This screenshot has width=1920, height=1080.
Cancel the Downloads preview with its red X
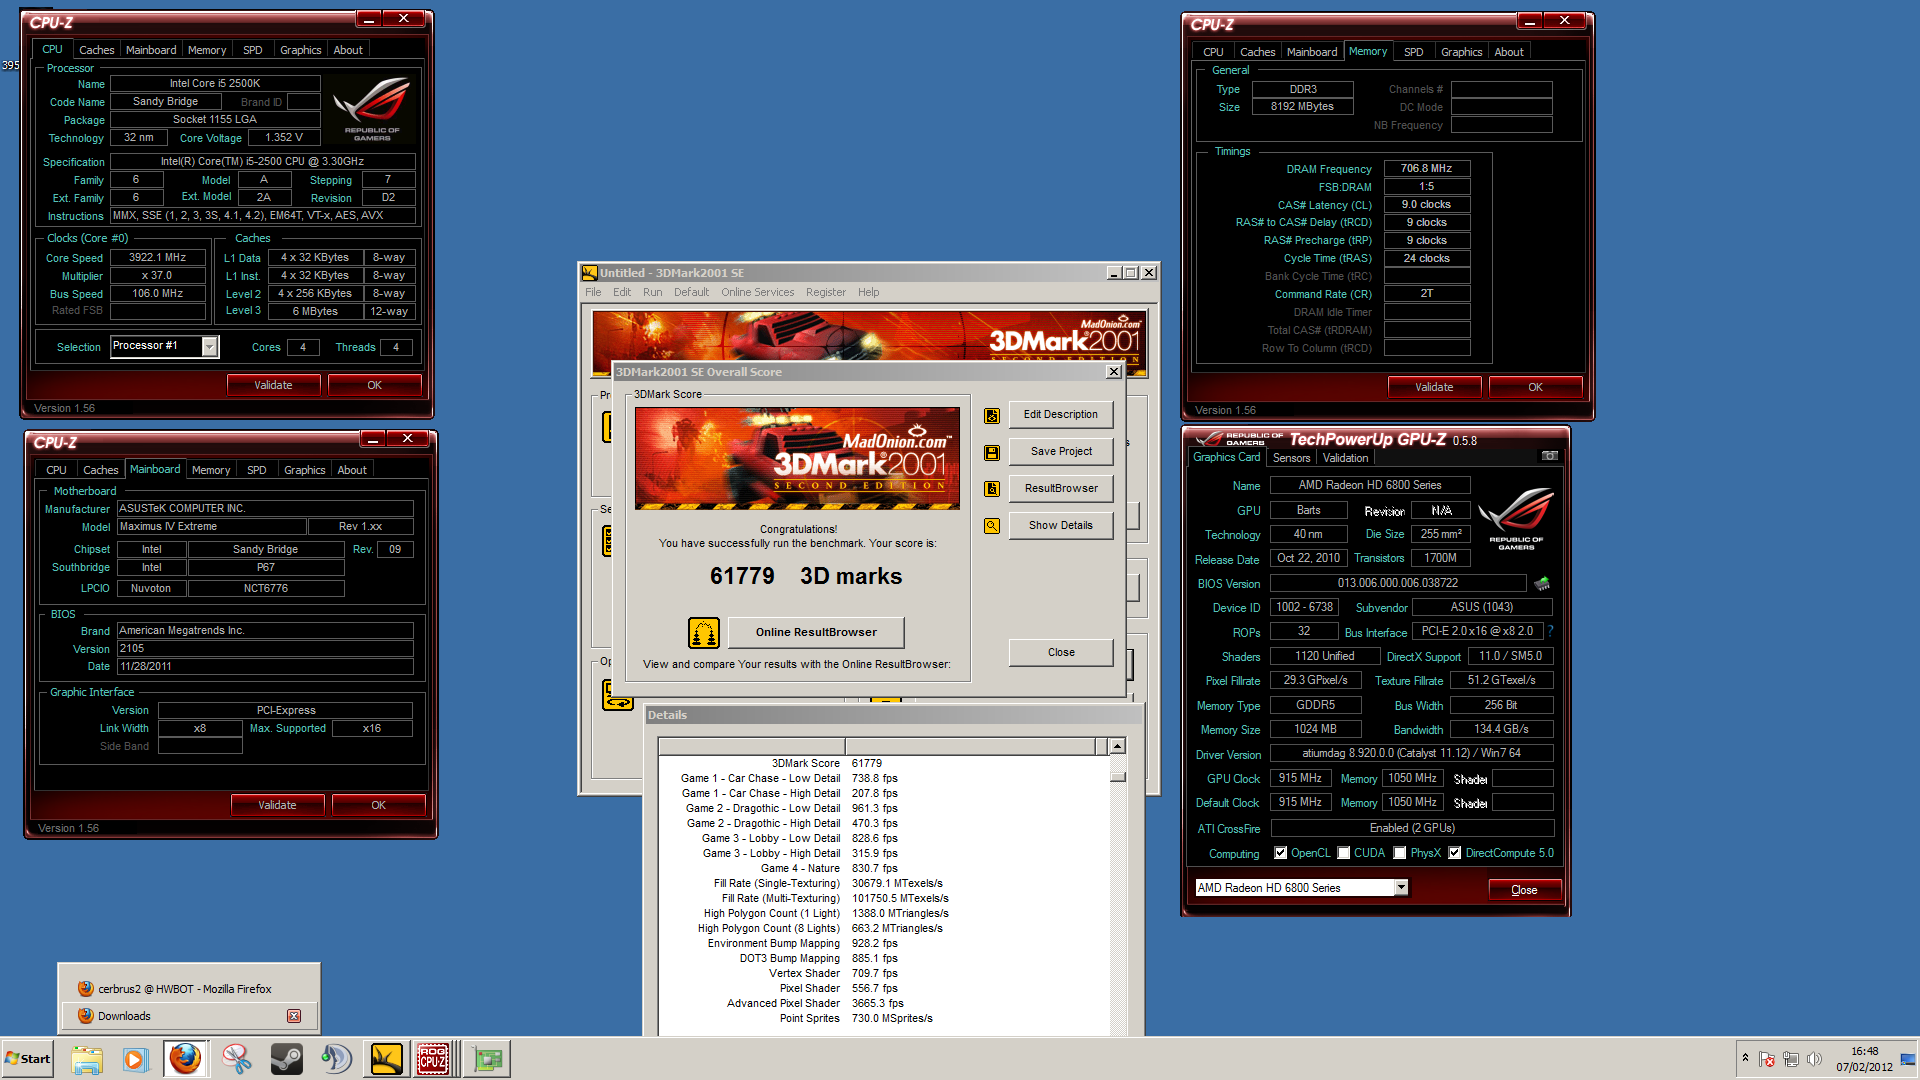[294, 1016]
